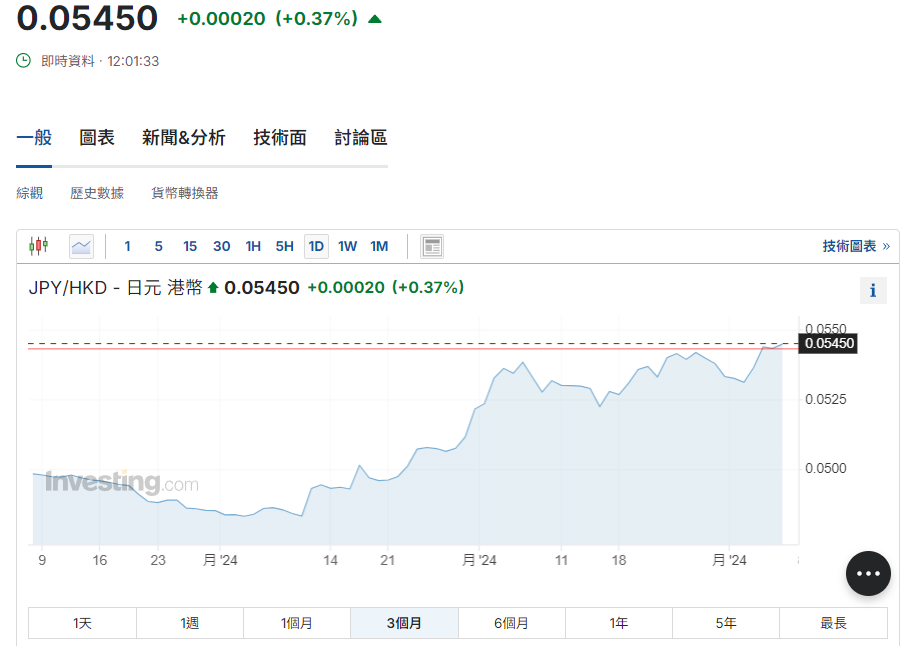The height and width of the screenshot is (646, 906).
Task: Choose the 5-minute interval
Action: point(158,246)
